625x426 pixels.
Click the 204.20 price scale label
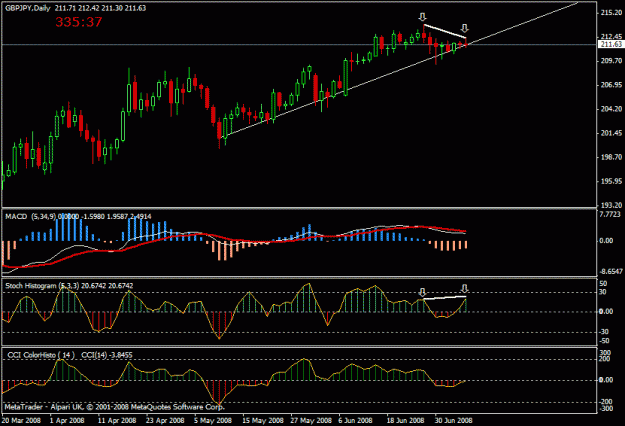(611, 109)
